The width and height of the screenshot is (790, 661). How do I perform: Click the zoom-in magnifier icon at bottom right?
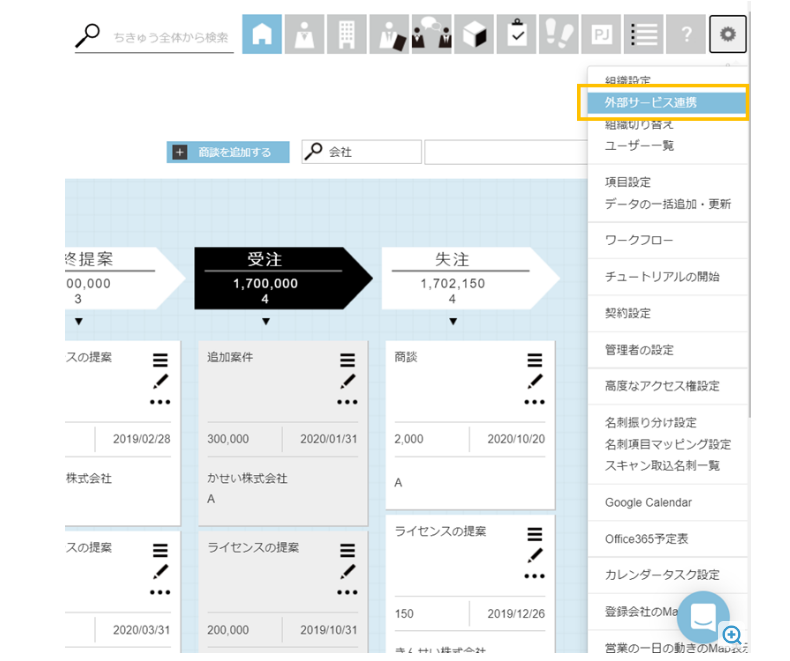pyautogui.click(x=732, y=635)
